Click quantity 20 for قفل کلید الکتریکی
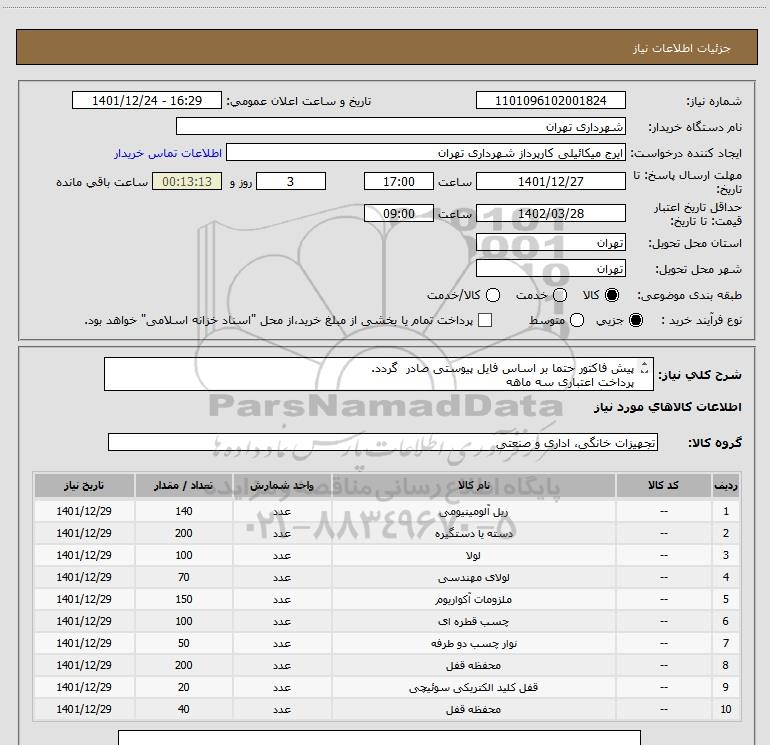The width and height of the screenshot is (770, 745). [184, 688]
